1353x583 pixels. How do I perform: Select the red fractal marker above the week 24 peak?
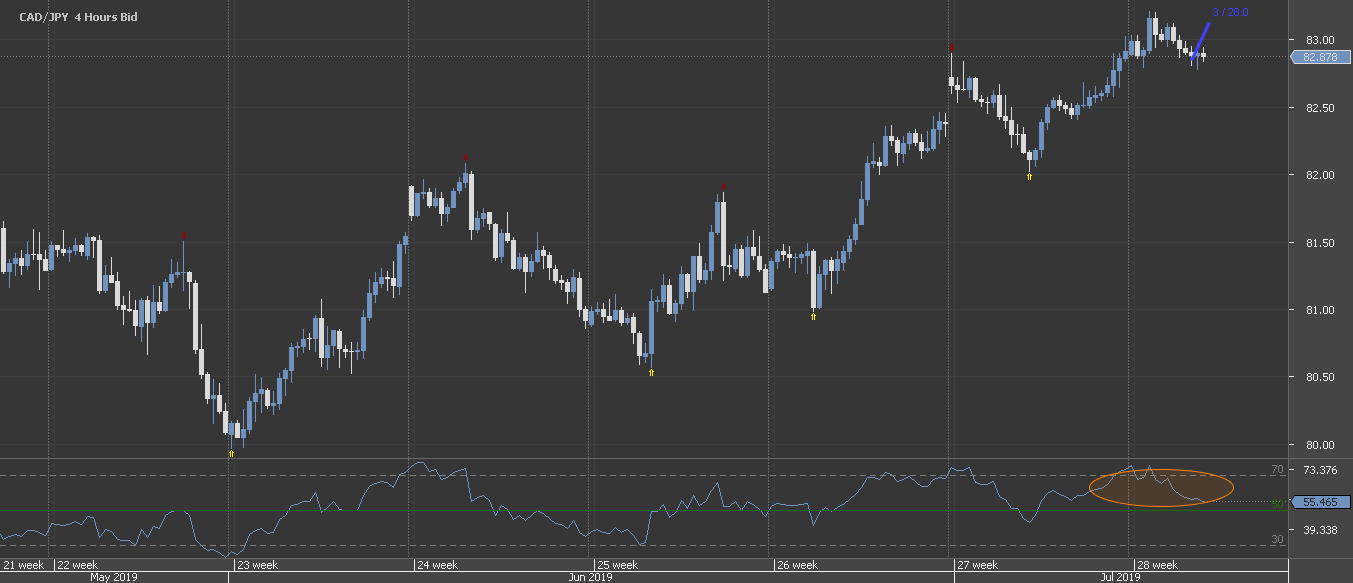click(465, 157)
